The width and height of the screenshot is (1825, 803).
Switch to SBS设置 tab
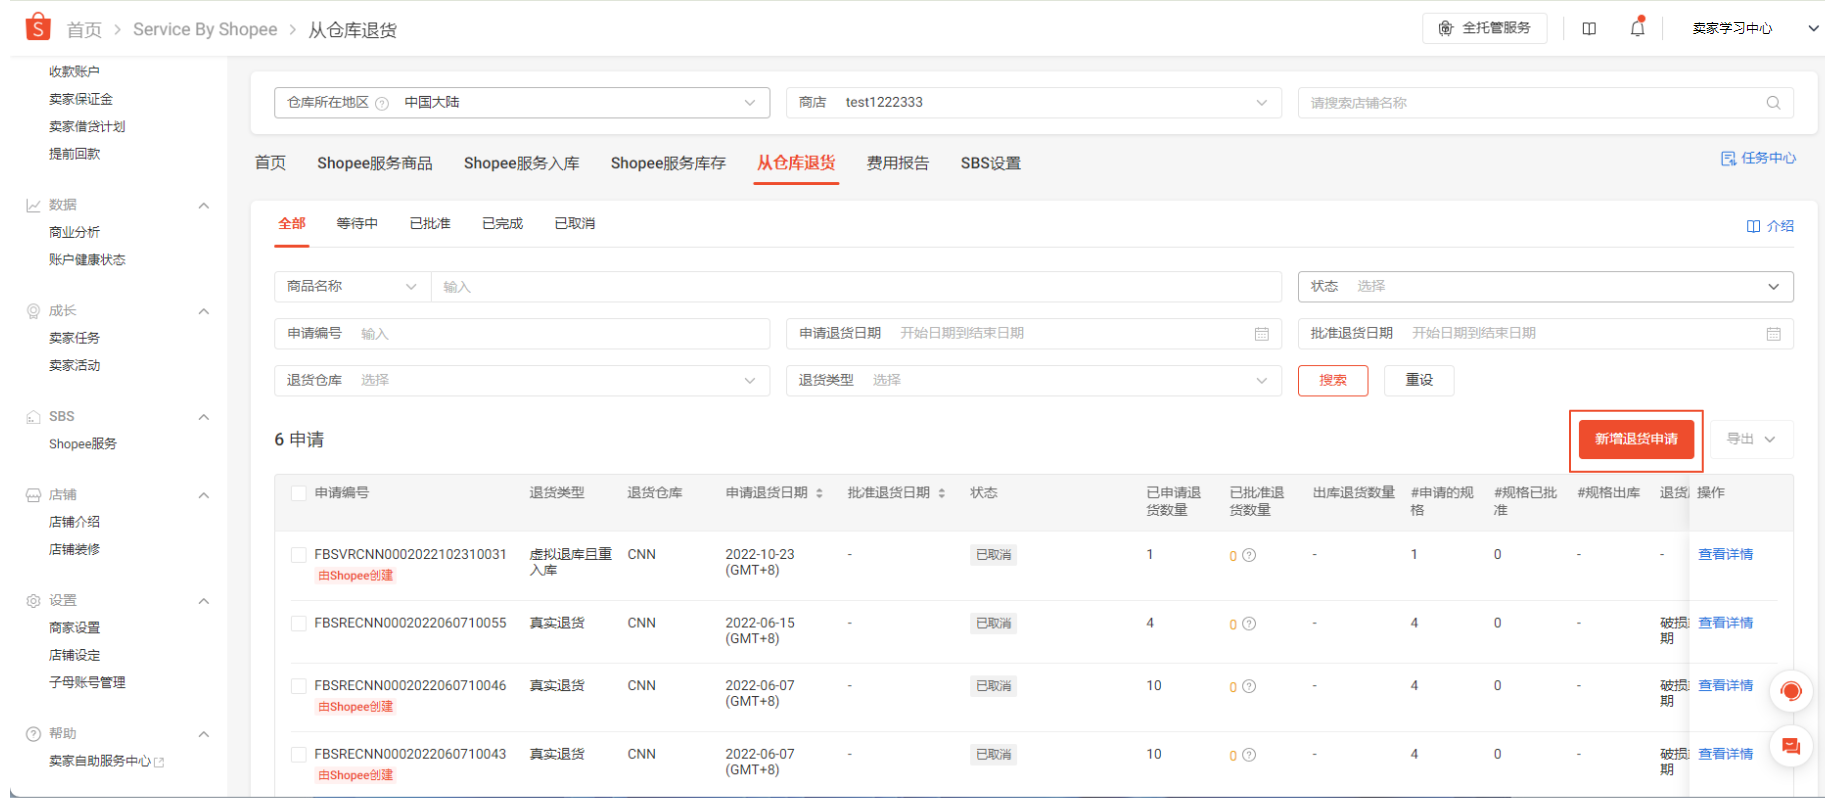pos(991,163)
